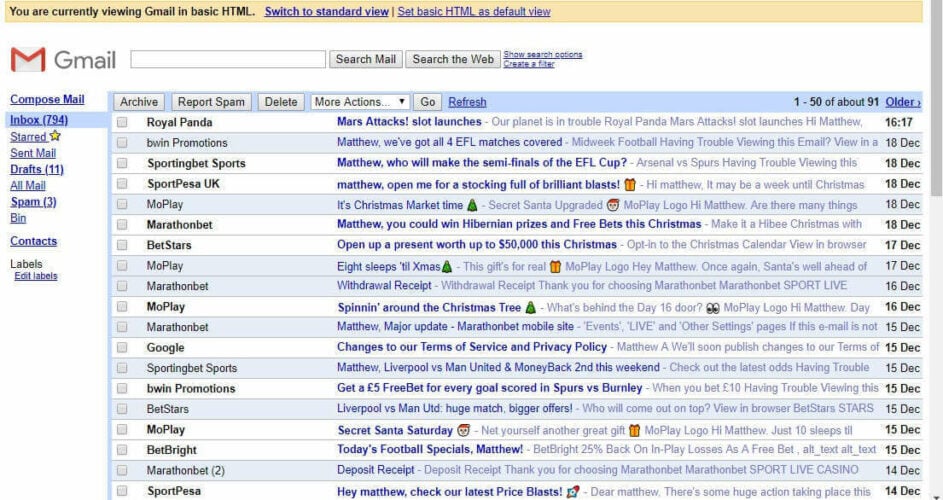Open 'Spinnin' around the Christmas Tree' email

click(x=437, y=307)
